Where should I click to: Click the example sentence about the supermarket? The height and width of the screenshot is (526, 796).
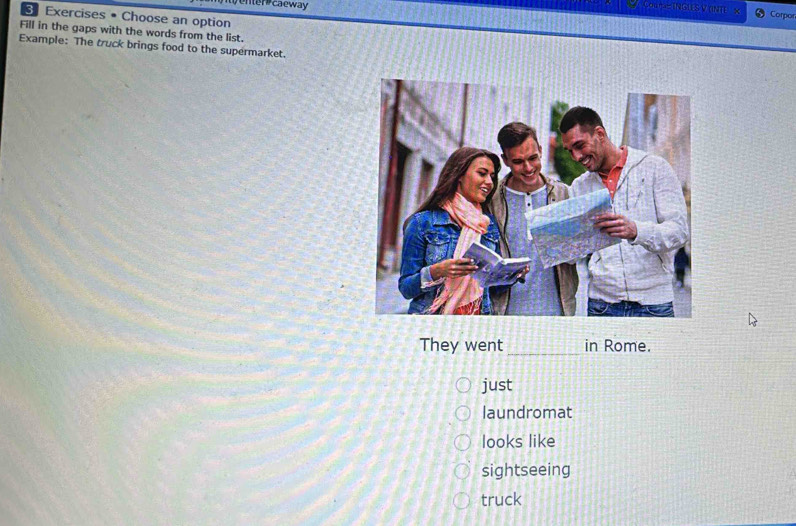(x=152, y=50)
